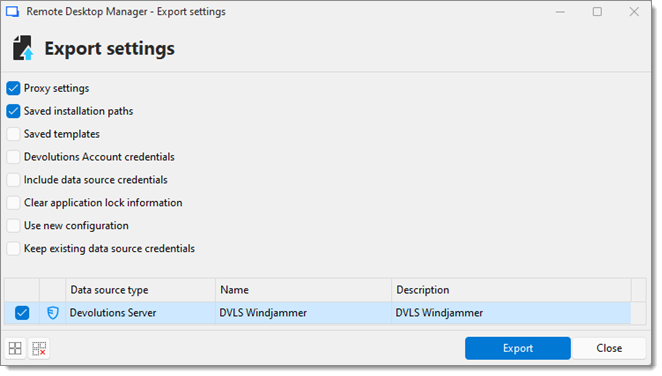Deselect the Devolutions Server row checkbox

click(22, 313)
